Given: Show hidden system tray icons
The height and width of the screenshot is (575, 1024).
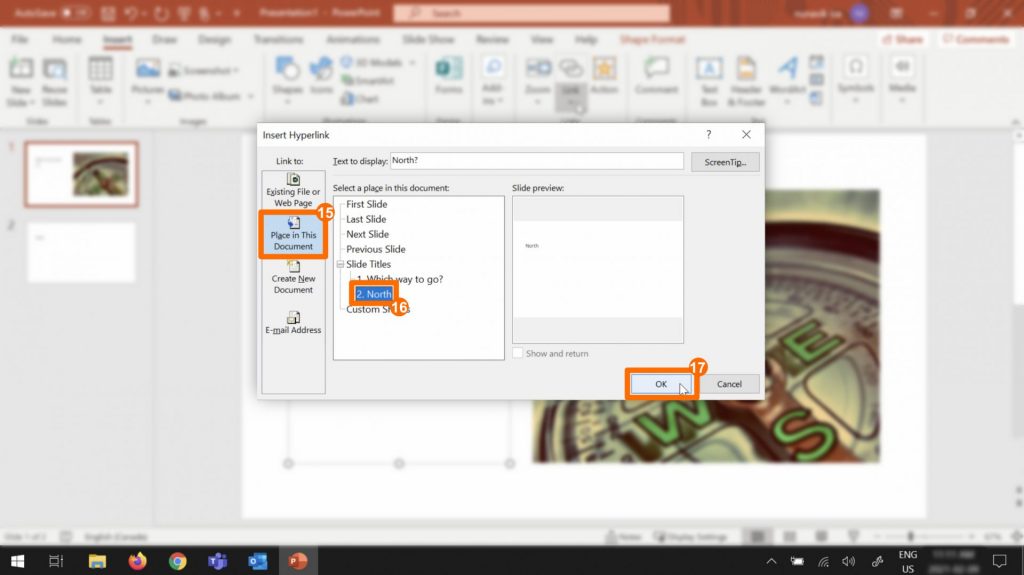Looking at the screenshot, I should coord(770,561).
